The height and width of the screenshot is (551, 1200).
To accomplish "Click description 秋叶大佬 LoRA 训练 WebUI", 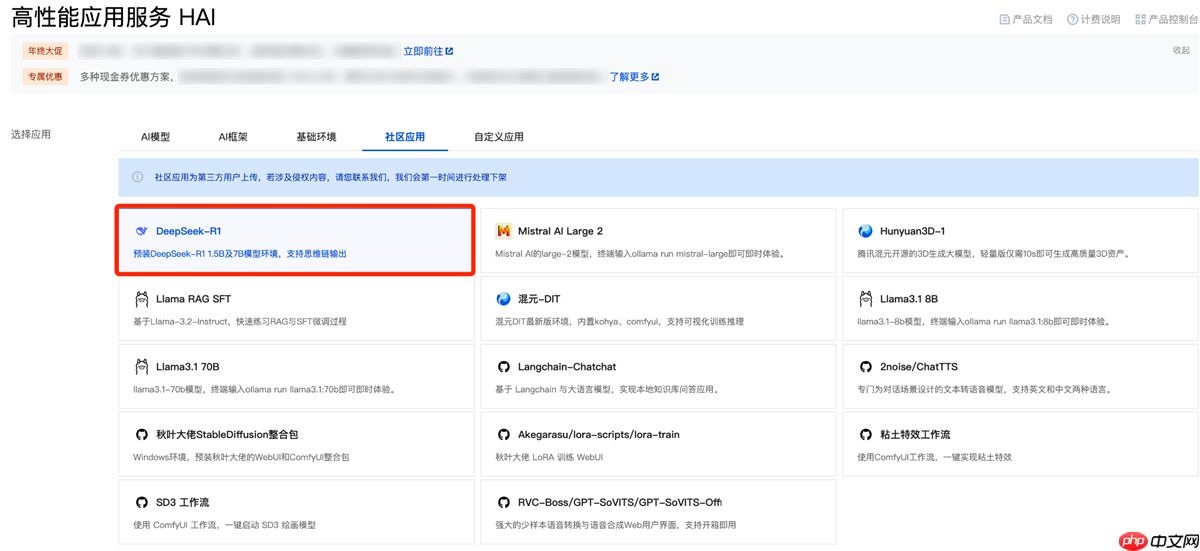I will 549,458.
